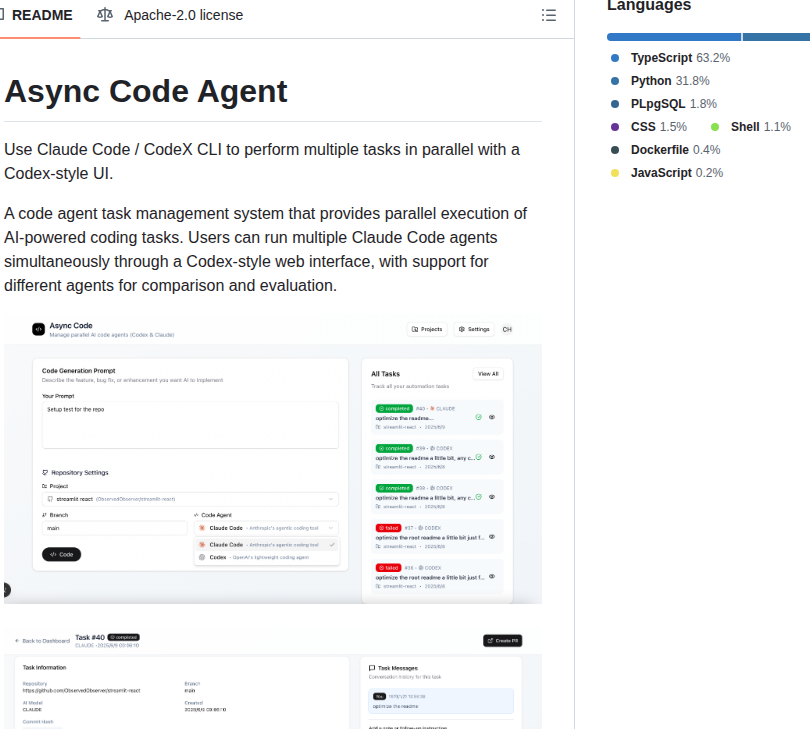This screenshot has width=810, height=729.
Task: Click the eye icon on failed task #37
Action: click(x=492, y=537)
